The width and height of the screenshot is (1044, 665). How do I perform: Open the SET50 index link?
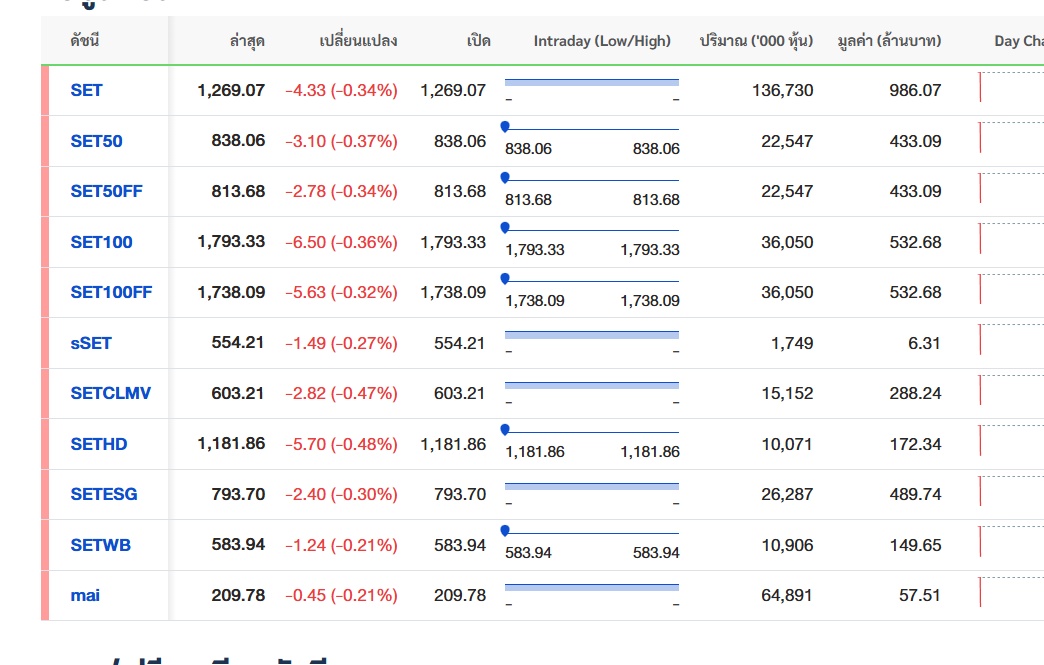[96, 141]
